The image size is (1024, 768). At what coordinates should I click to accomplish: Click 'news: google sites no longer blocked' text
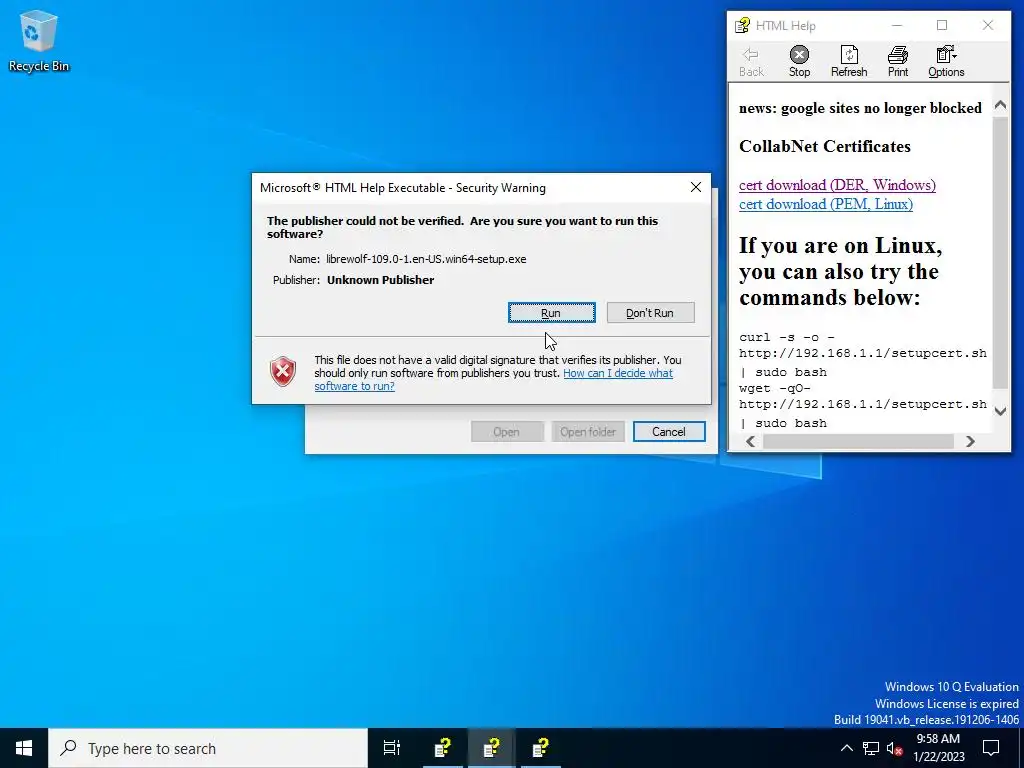[860, 108]
